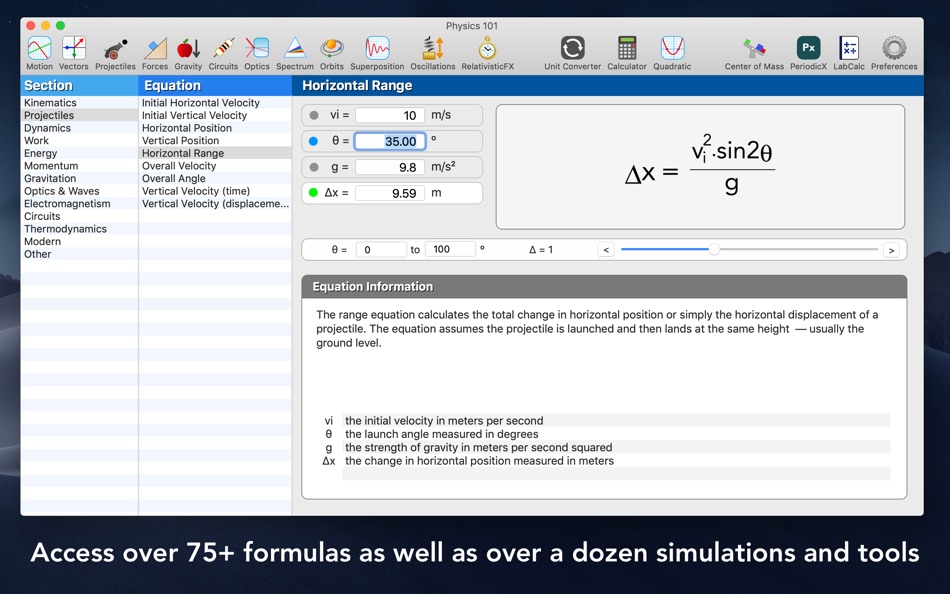Image resolution: width=950 pixels, height=594 pixels.
Task: Select the Circuits section in list
Action: tap(79, 216)
